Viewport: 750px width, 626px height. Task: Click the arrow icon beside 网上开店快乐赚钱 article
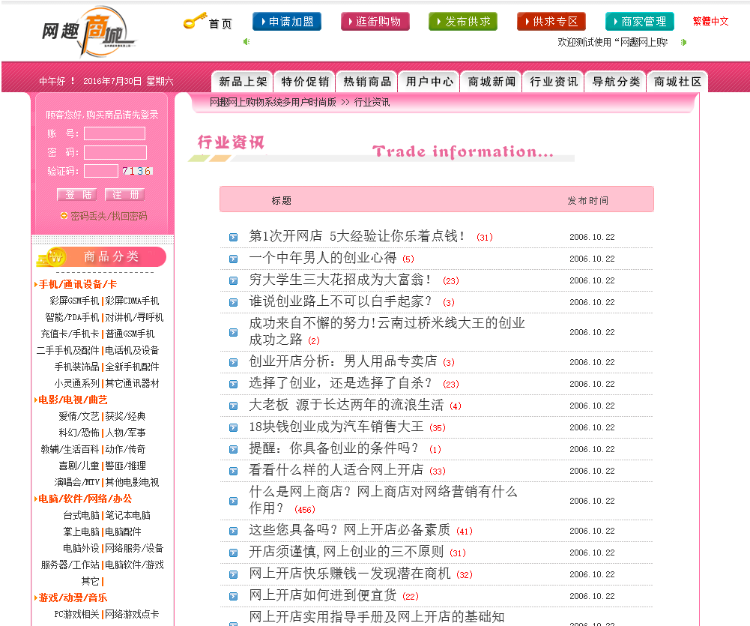tap(233, 574)
